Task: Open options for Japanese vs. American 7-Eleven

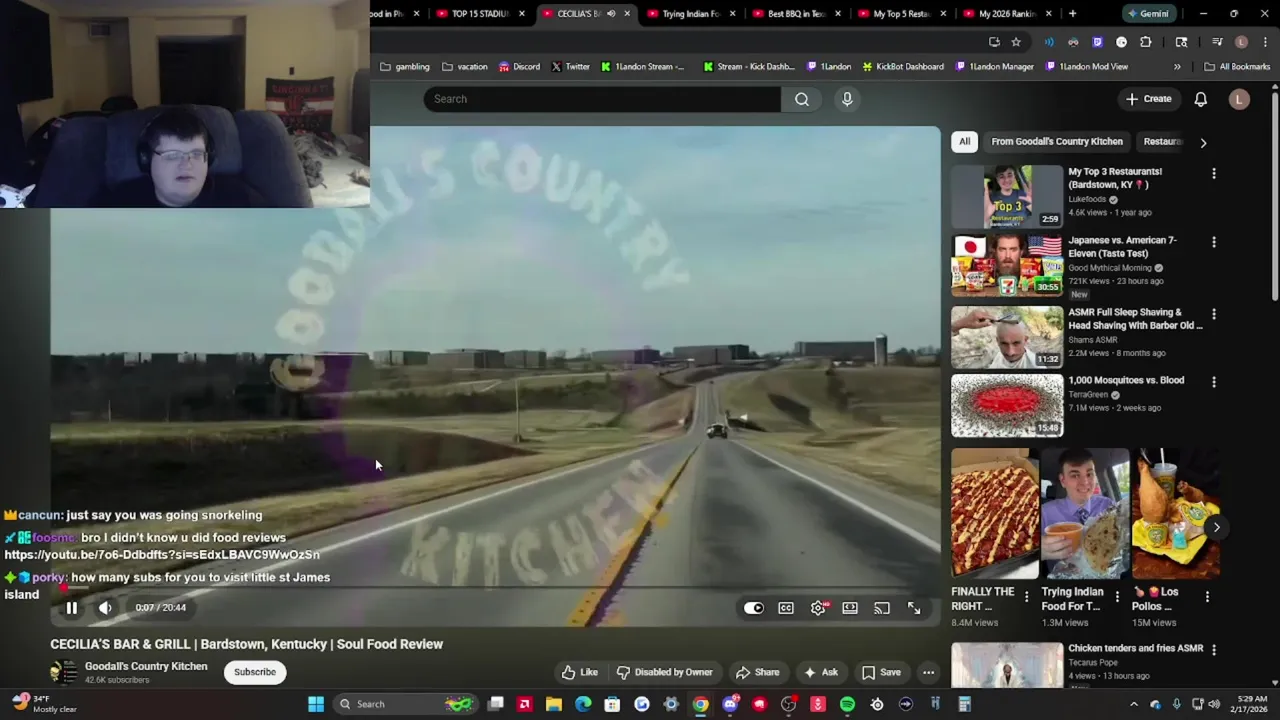Action: pyautogui.click(x=1214, y=242)
